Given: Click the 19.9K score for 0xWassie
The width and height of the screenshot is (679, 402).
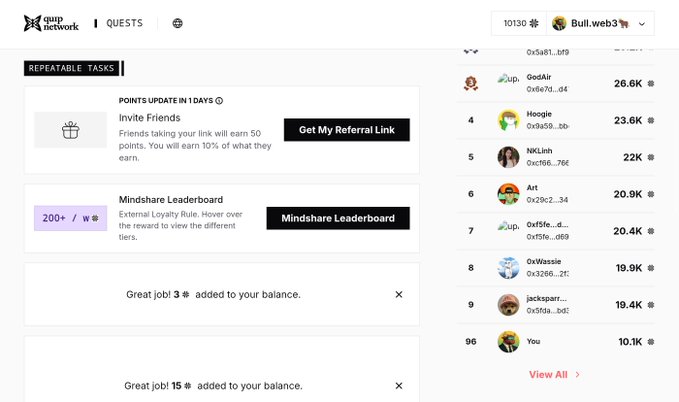Looking at the screenshot, I should click(x=629, y=268).
